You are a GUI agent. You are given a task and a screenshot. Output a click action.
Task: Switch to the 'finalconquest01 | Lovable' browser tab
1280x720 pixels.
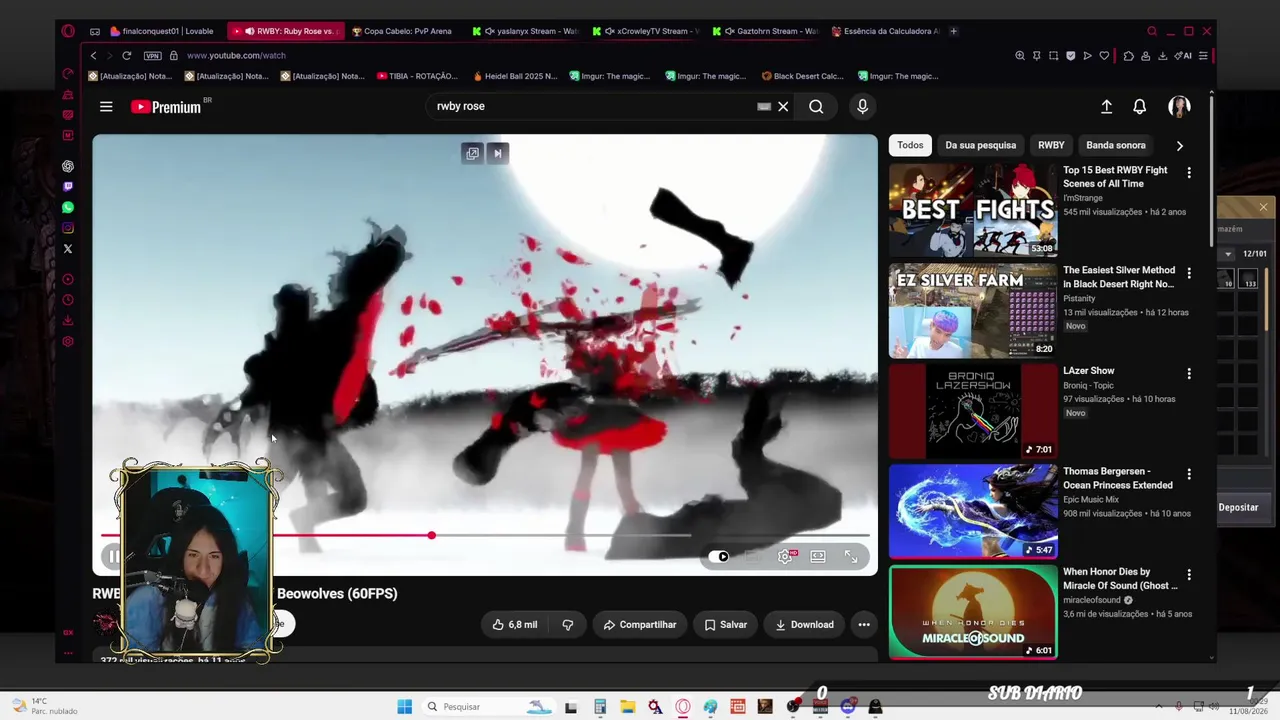coord(162,31)
